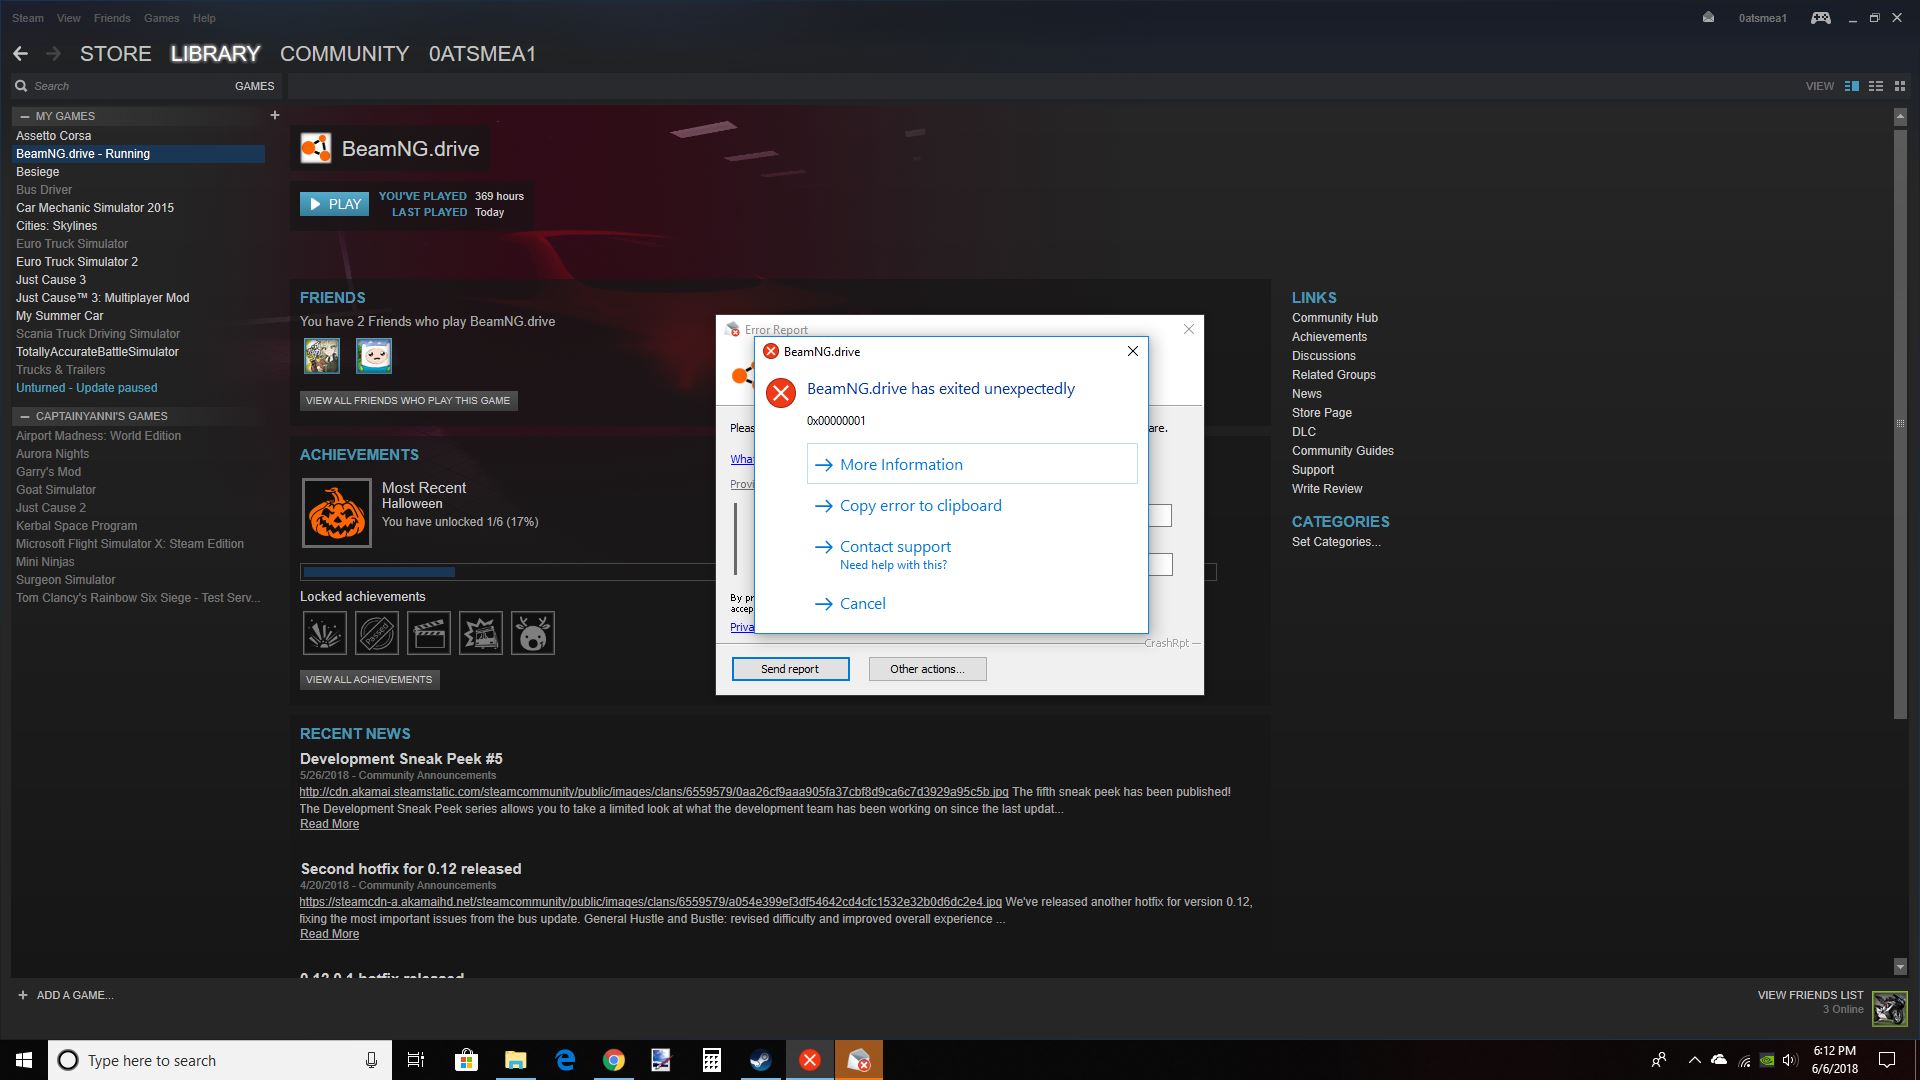Screen dimensions: 1920x1080
Task: Open the Steam taskbar icon
Action: [760, 1060]
